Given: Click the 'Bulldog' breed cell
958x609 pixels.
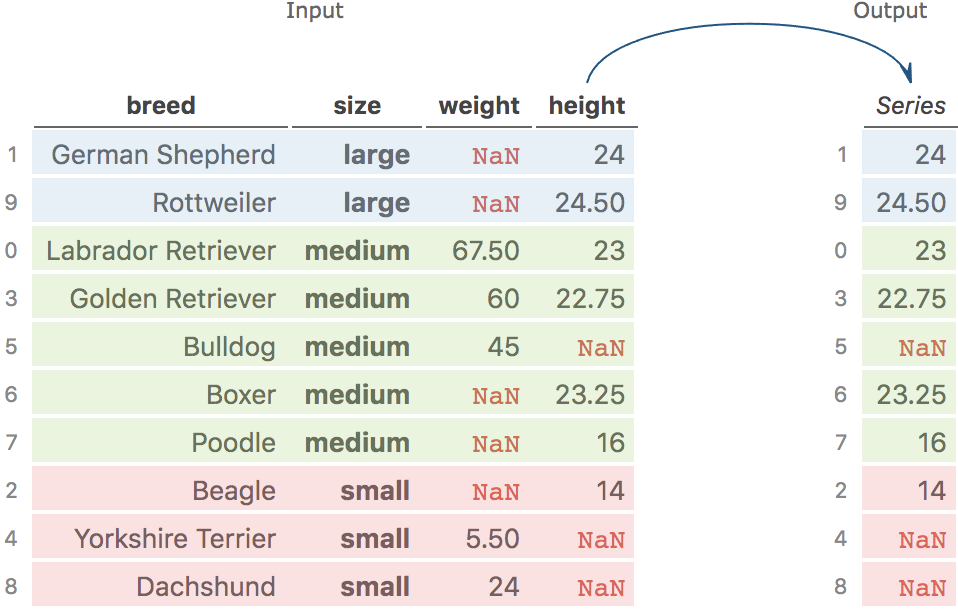Looking at the screenshot, I should [229, 347].
